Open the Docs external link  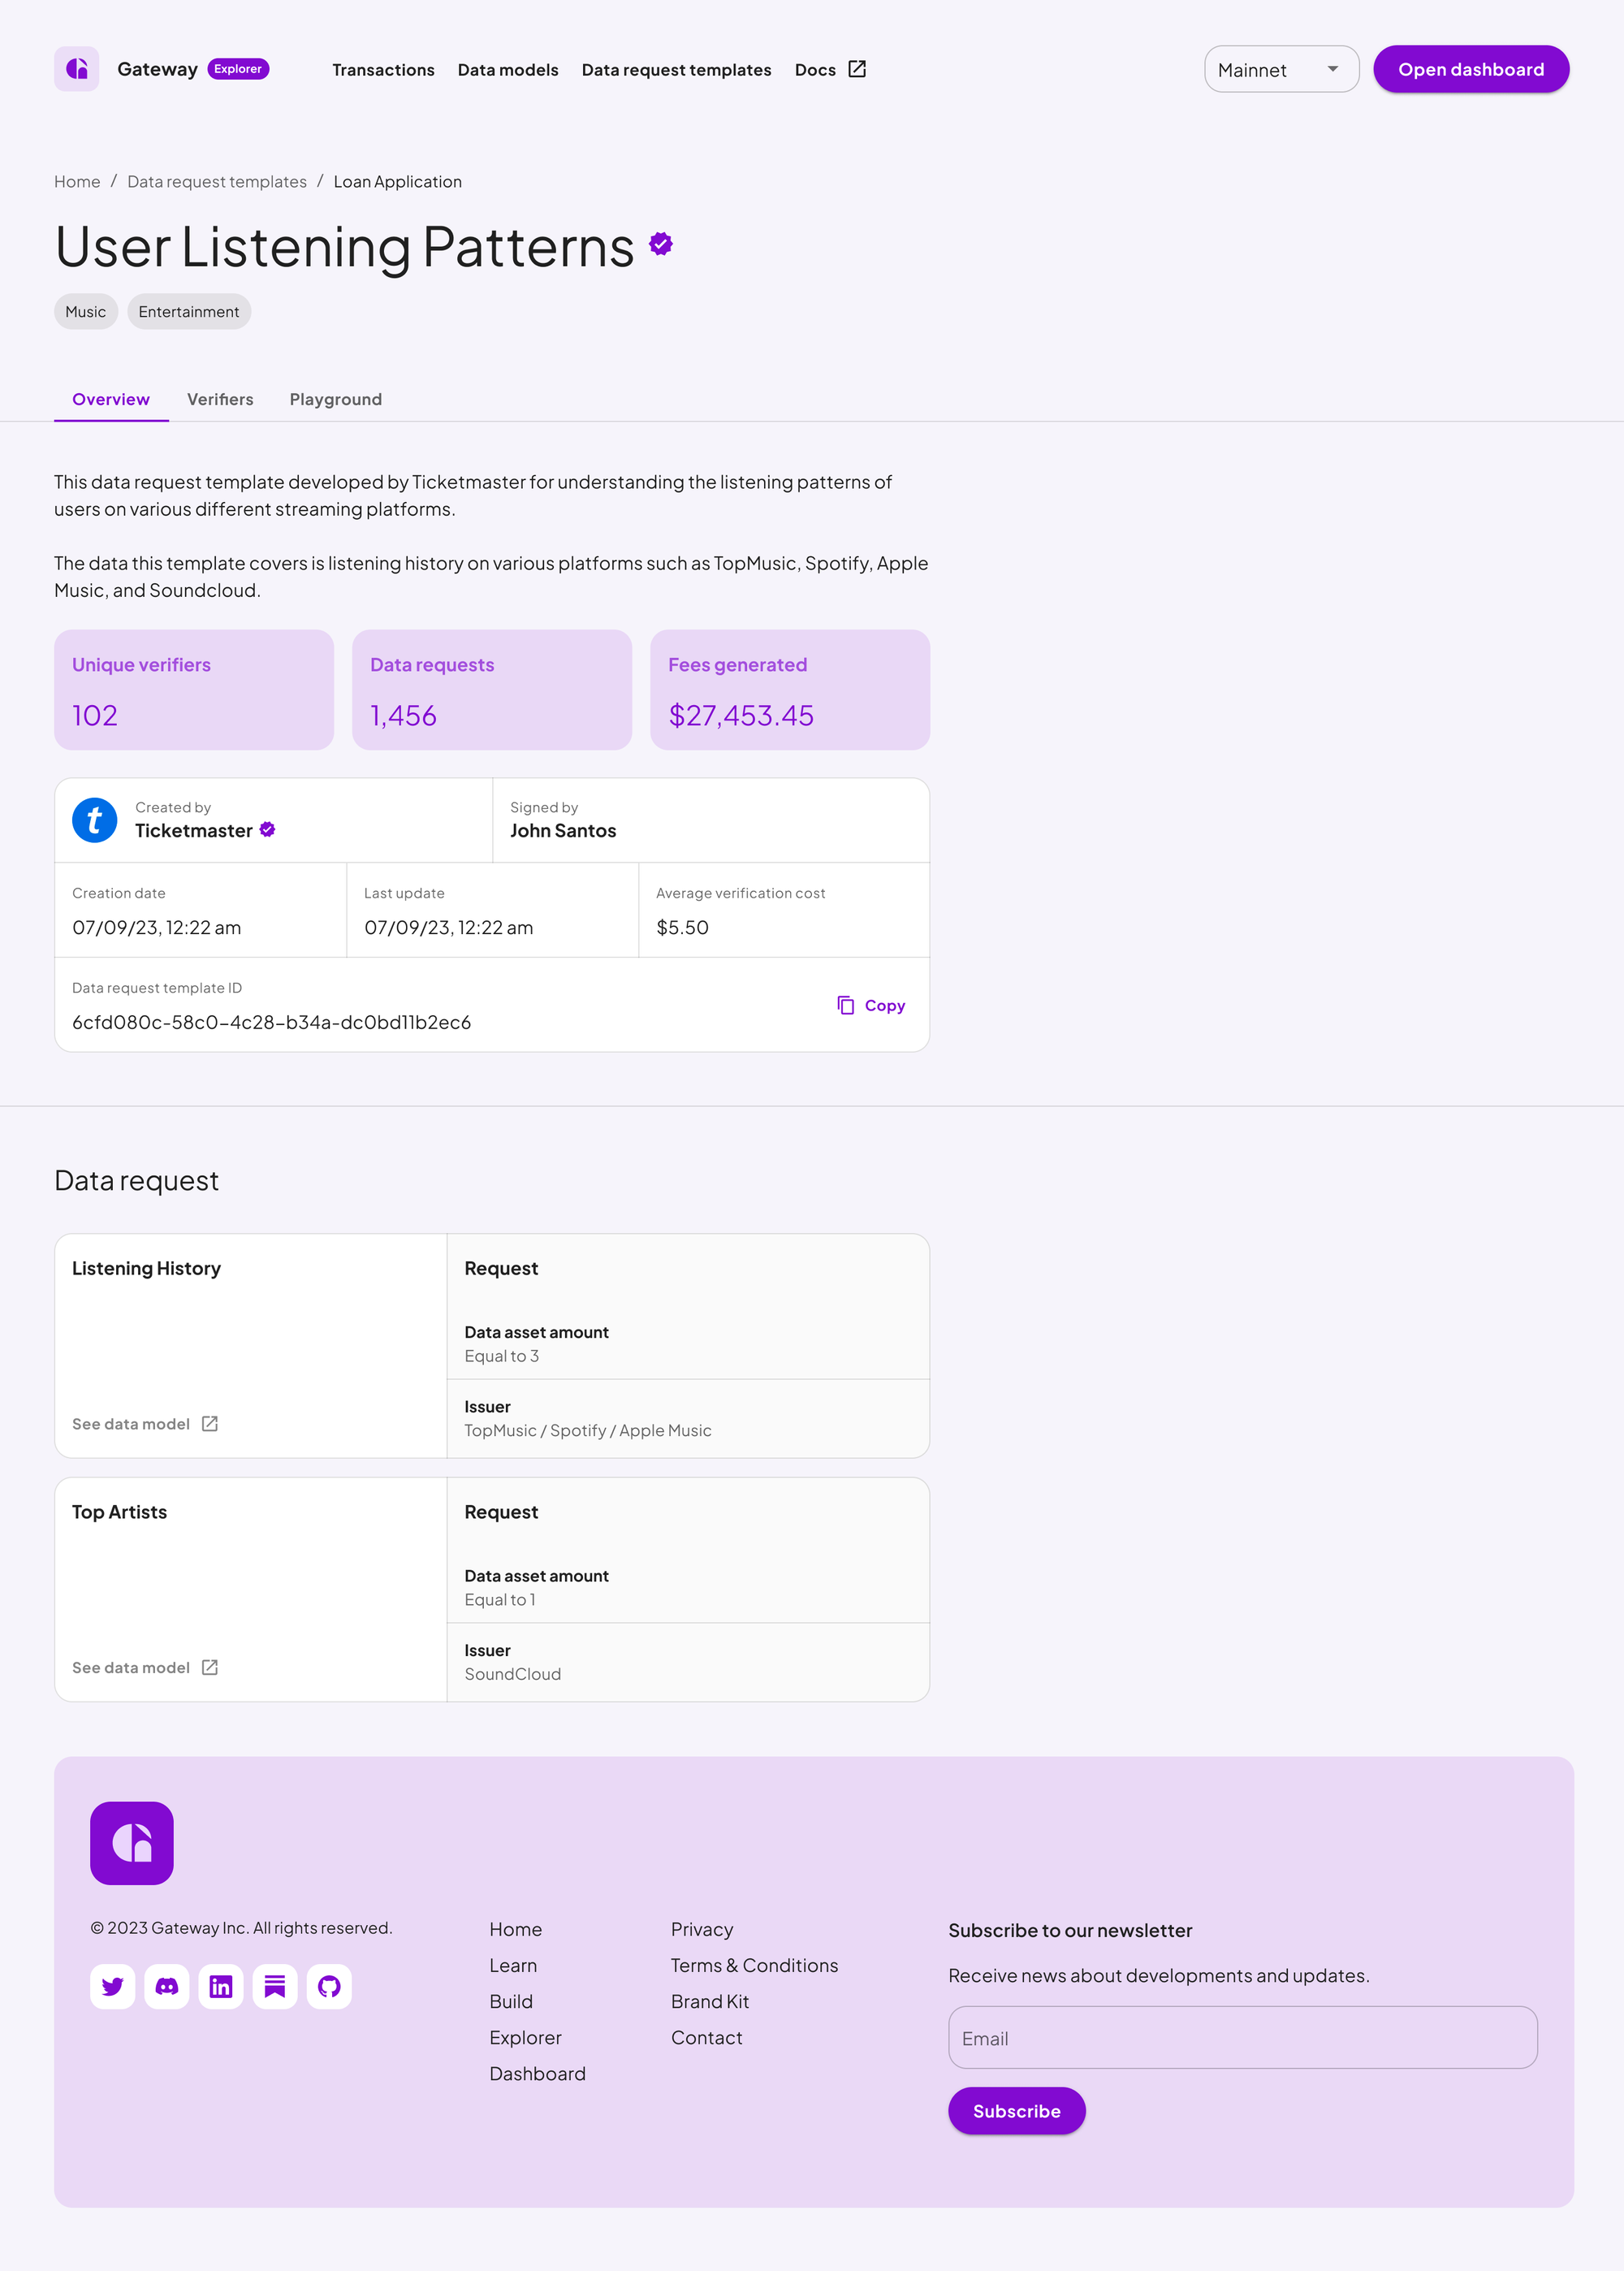click(830, 70)
